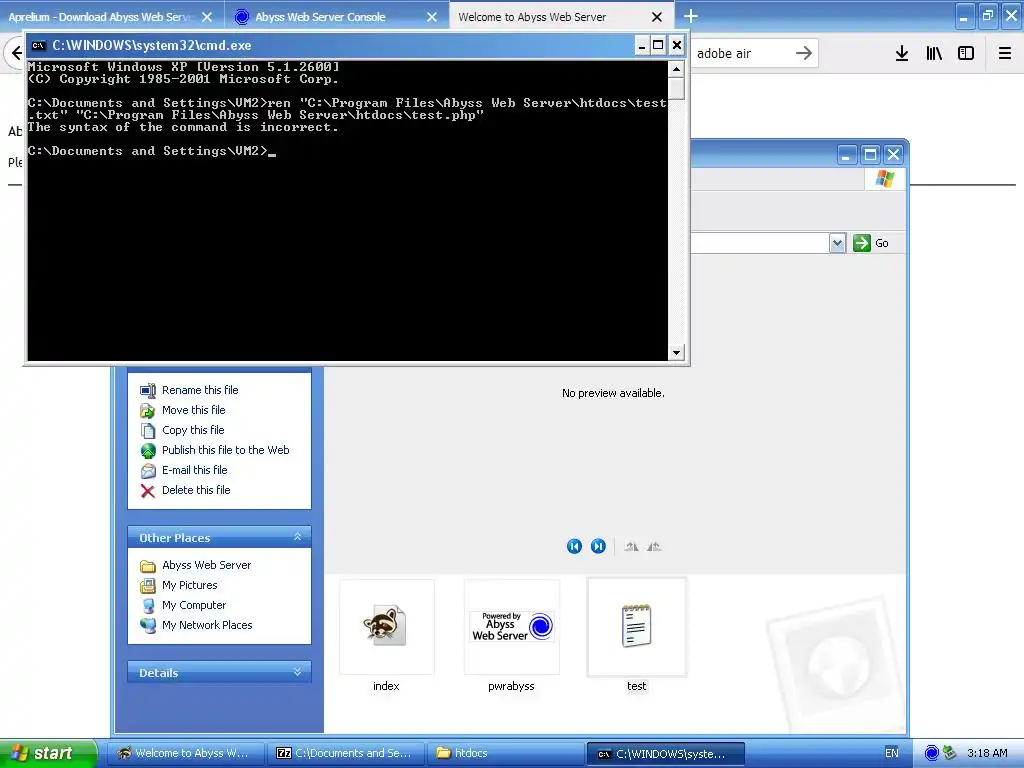Click E-mail this file task
1024x768 pixels.
[x=195, y=470]
